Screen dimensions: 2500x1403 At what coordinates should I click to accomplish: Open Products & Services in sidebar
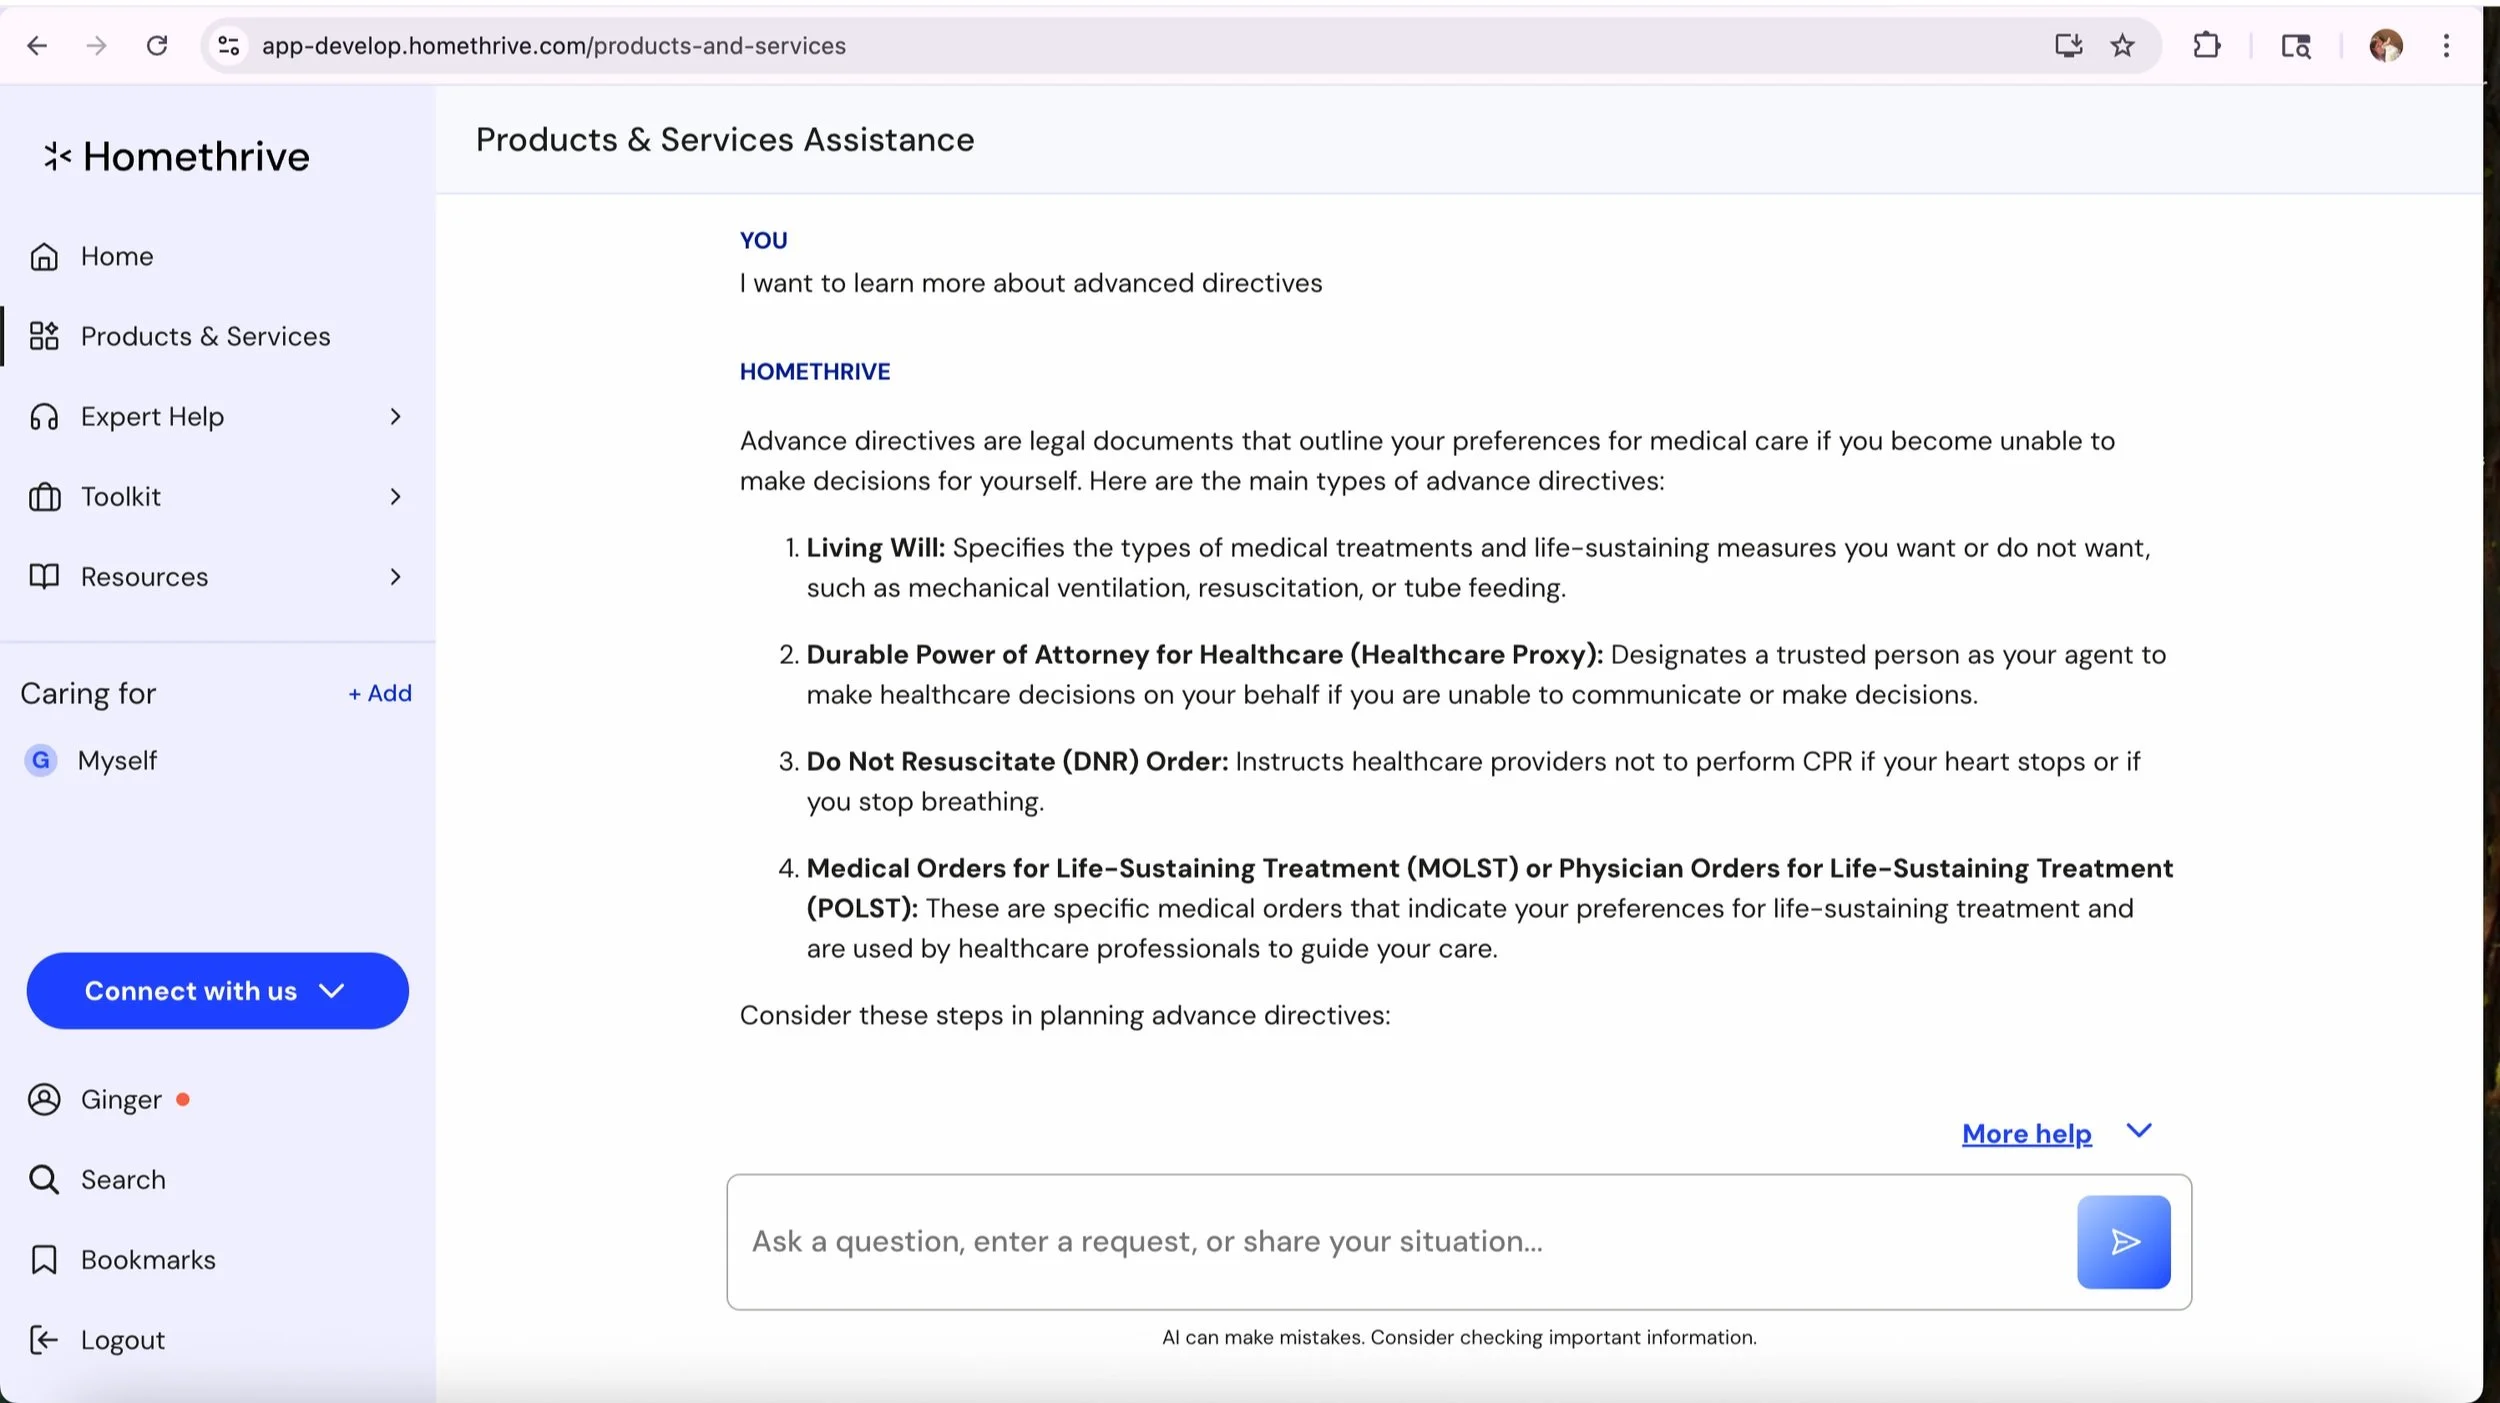coord(205,337)
